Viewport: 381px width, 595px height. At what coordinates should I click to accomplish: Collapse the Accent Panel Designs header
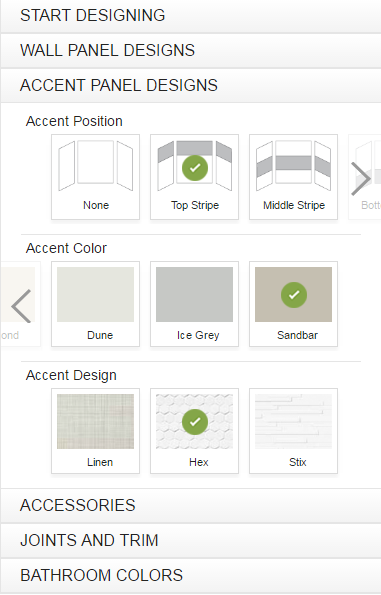pyautogui.click(x=191, y=86)
